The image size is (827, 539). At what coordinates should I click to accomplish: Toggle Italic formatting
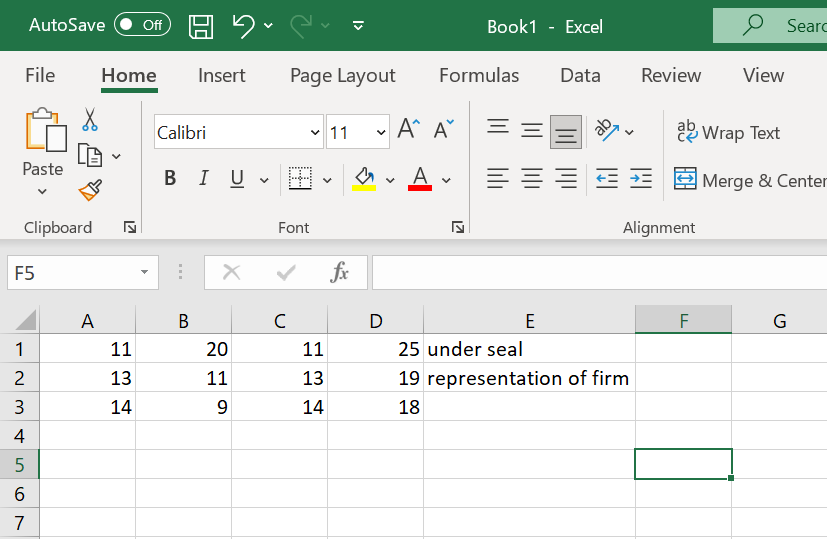pos(204,178)
